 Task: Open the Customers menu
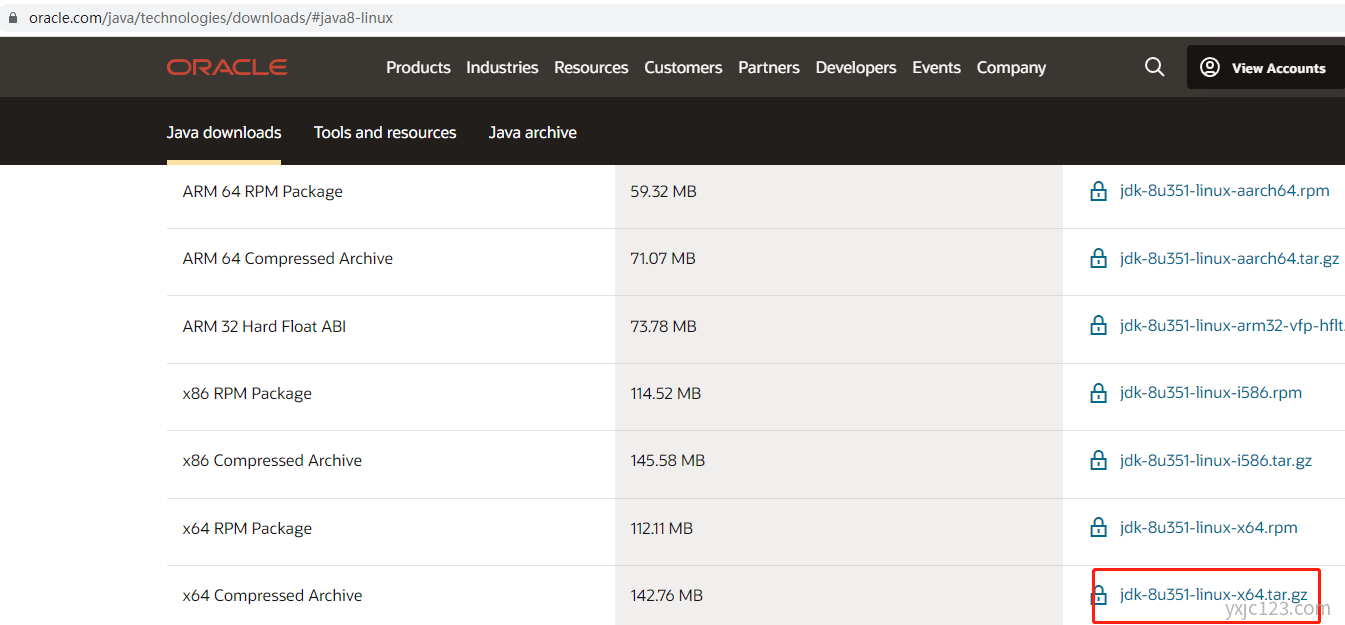pyautogui.click(x=683, y=67)
